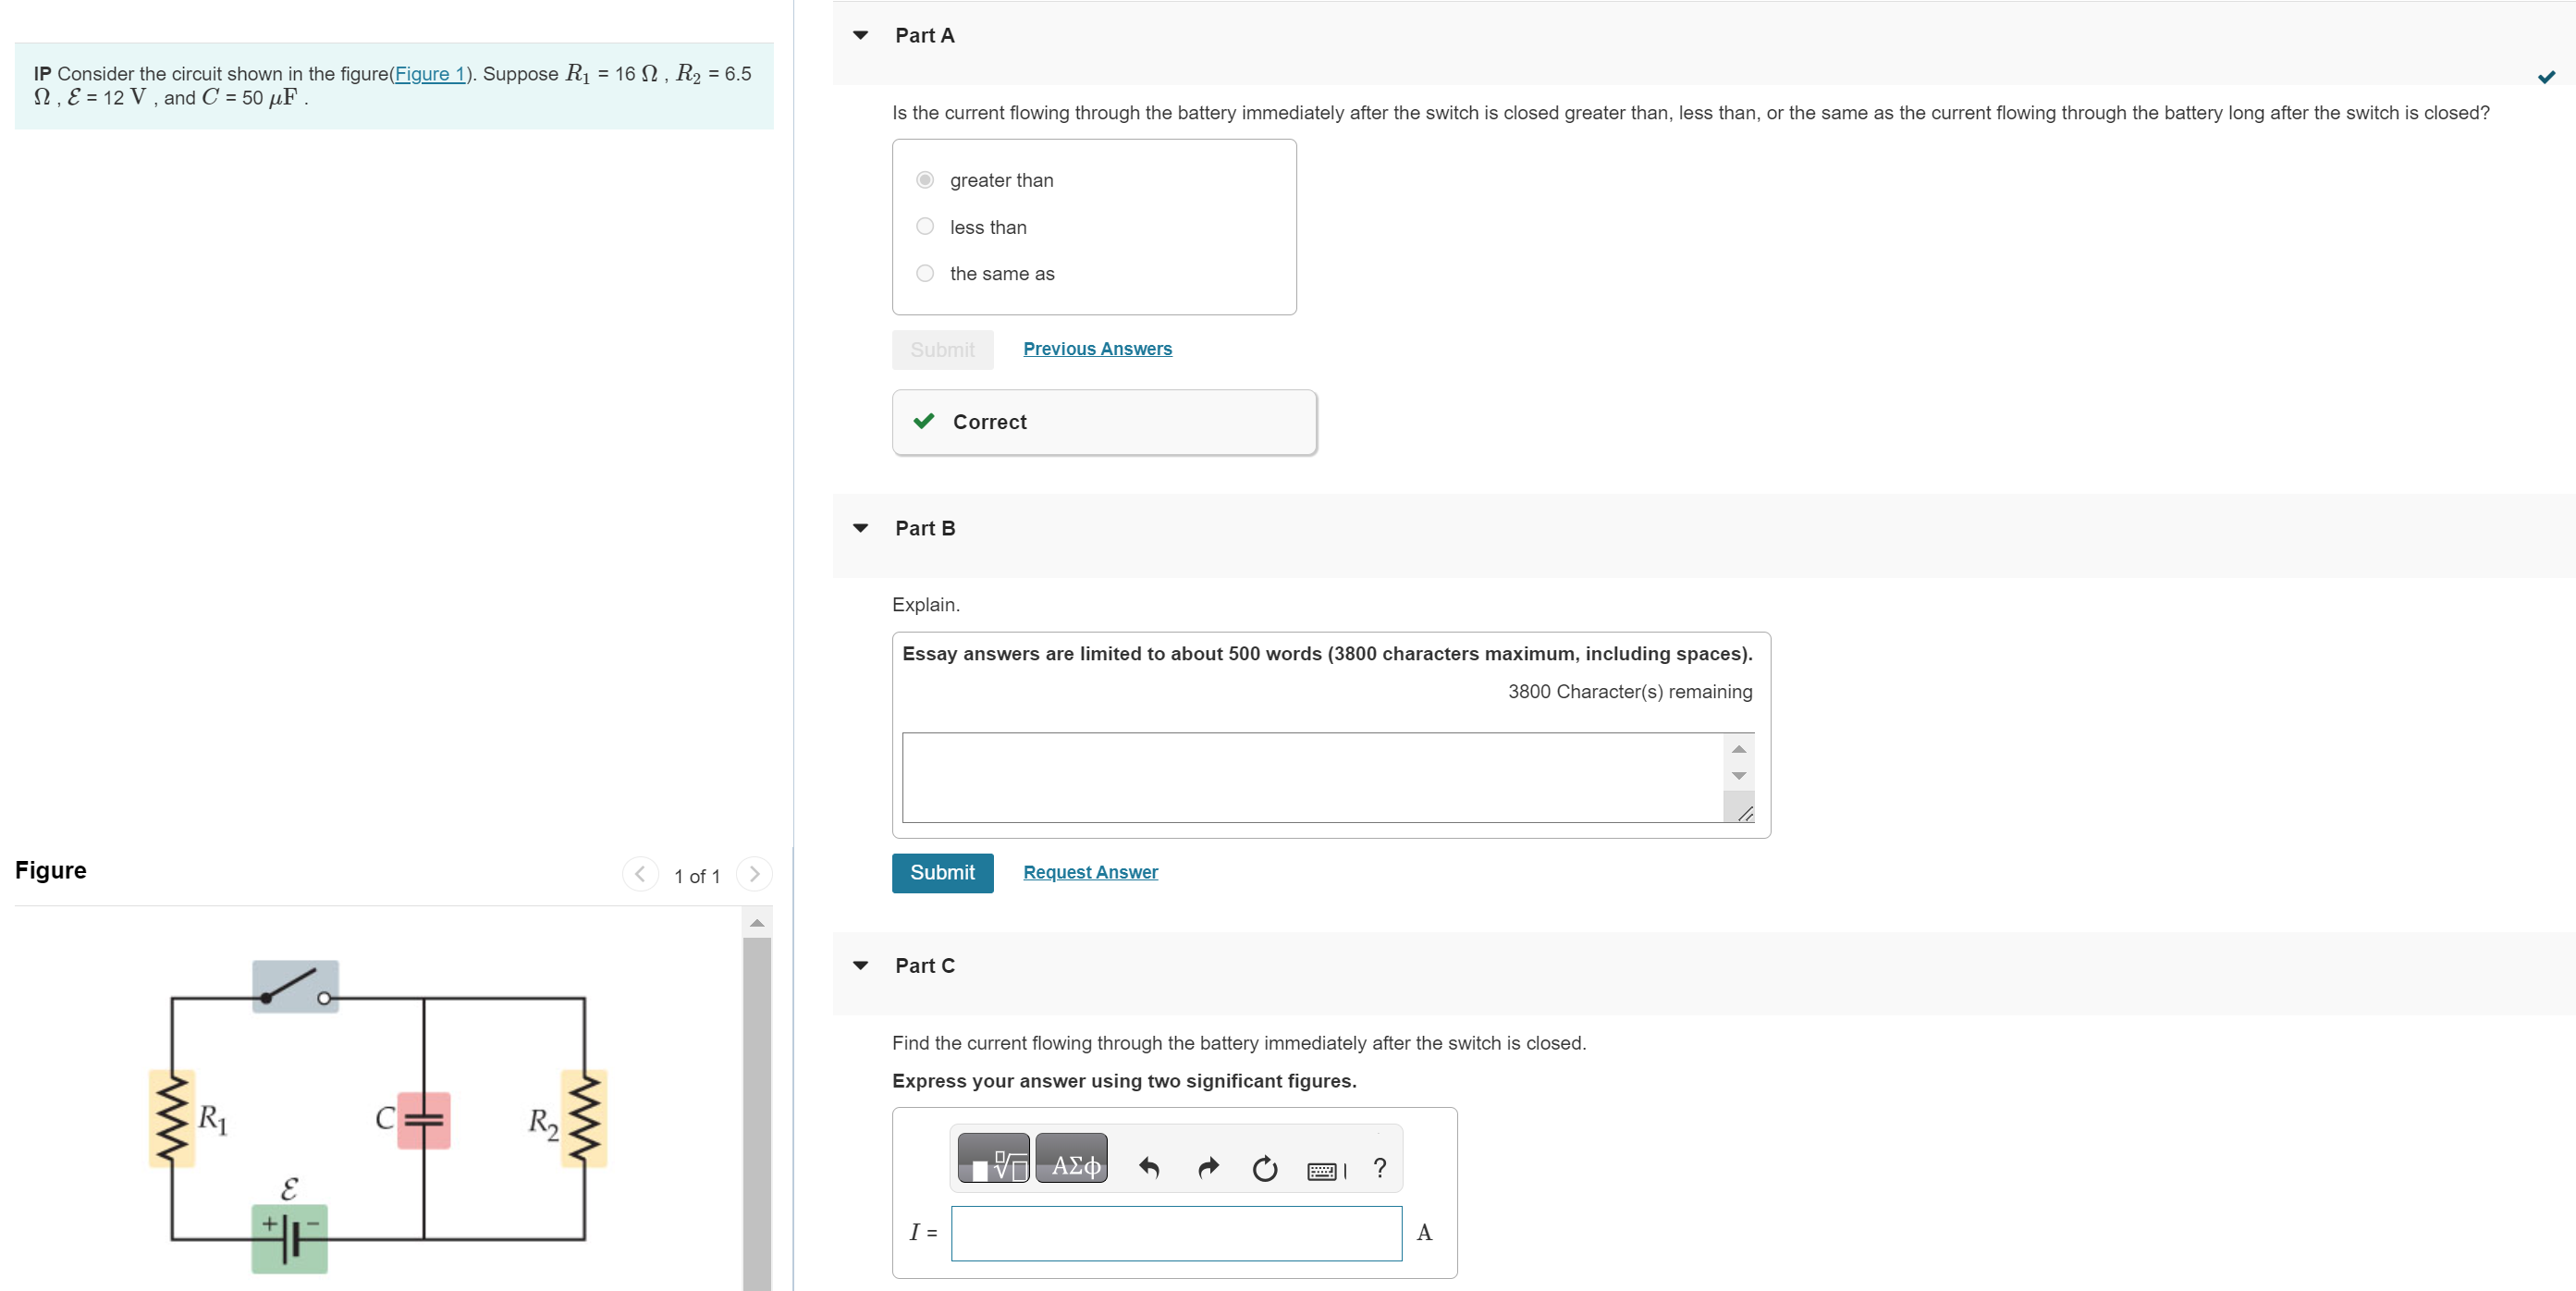Go to next figure arrow

pyautogui.click(x=754, y=874)
